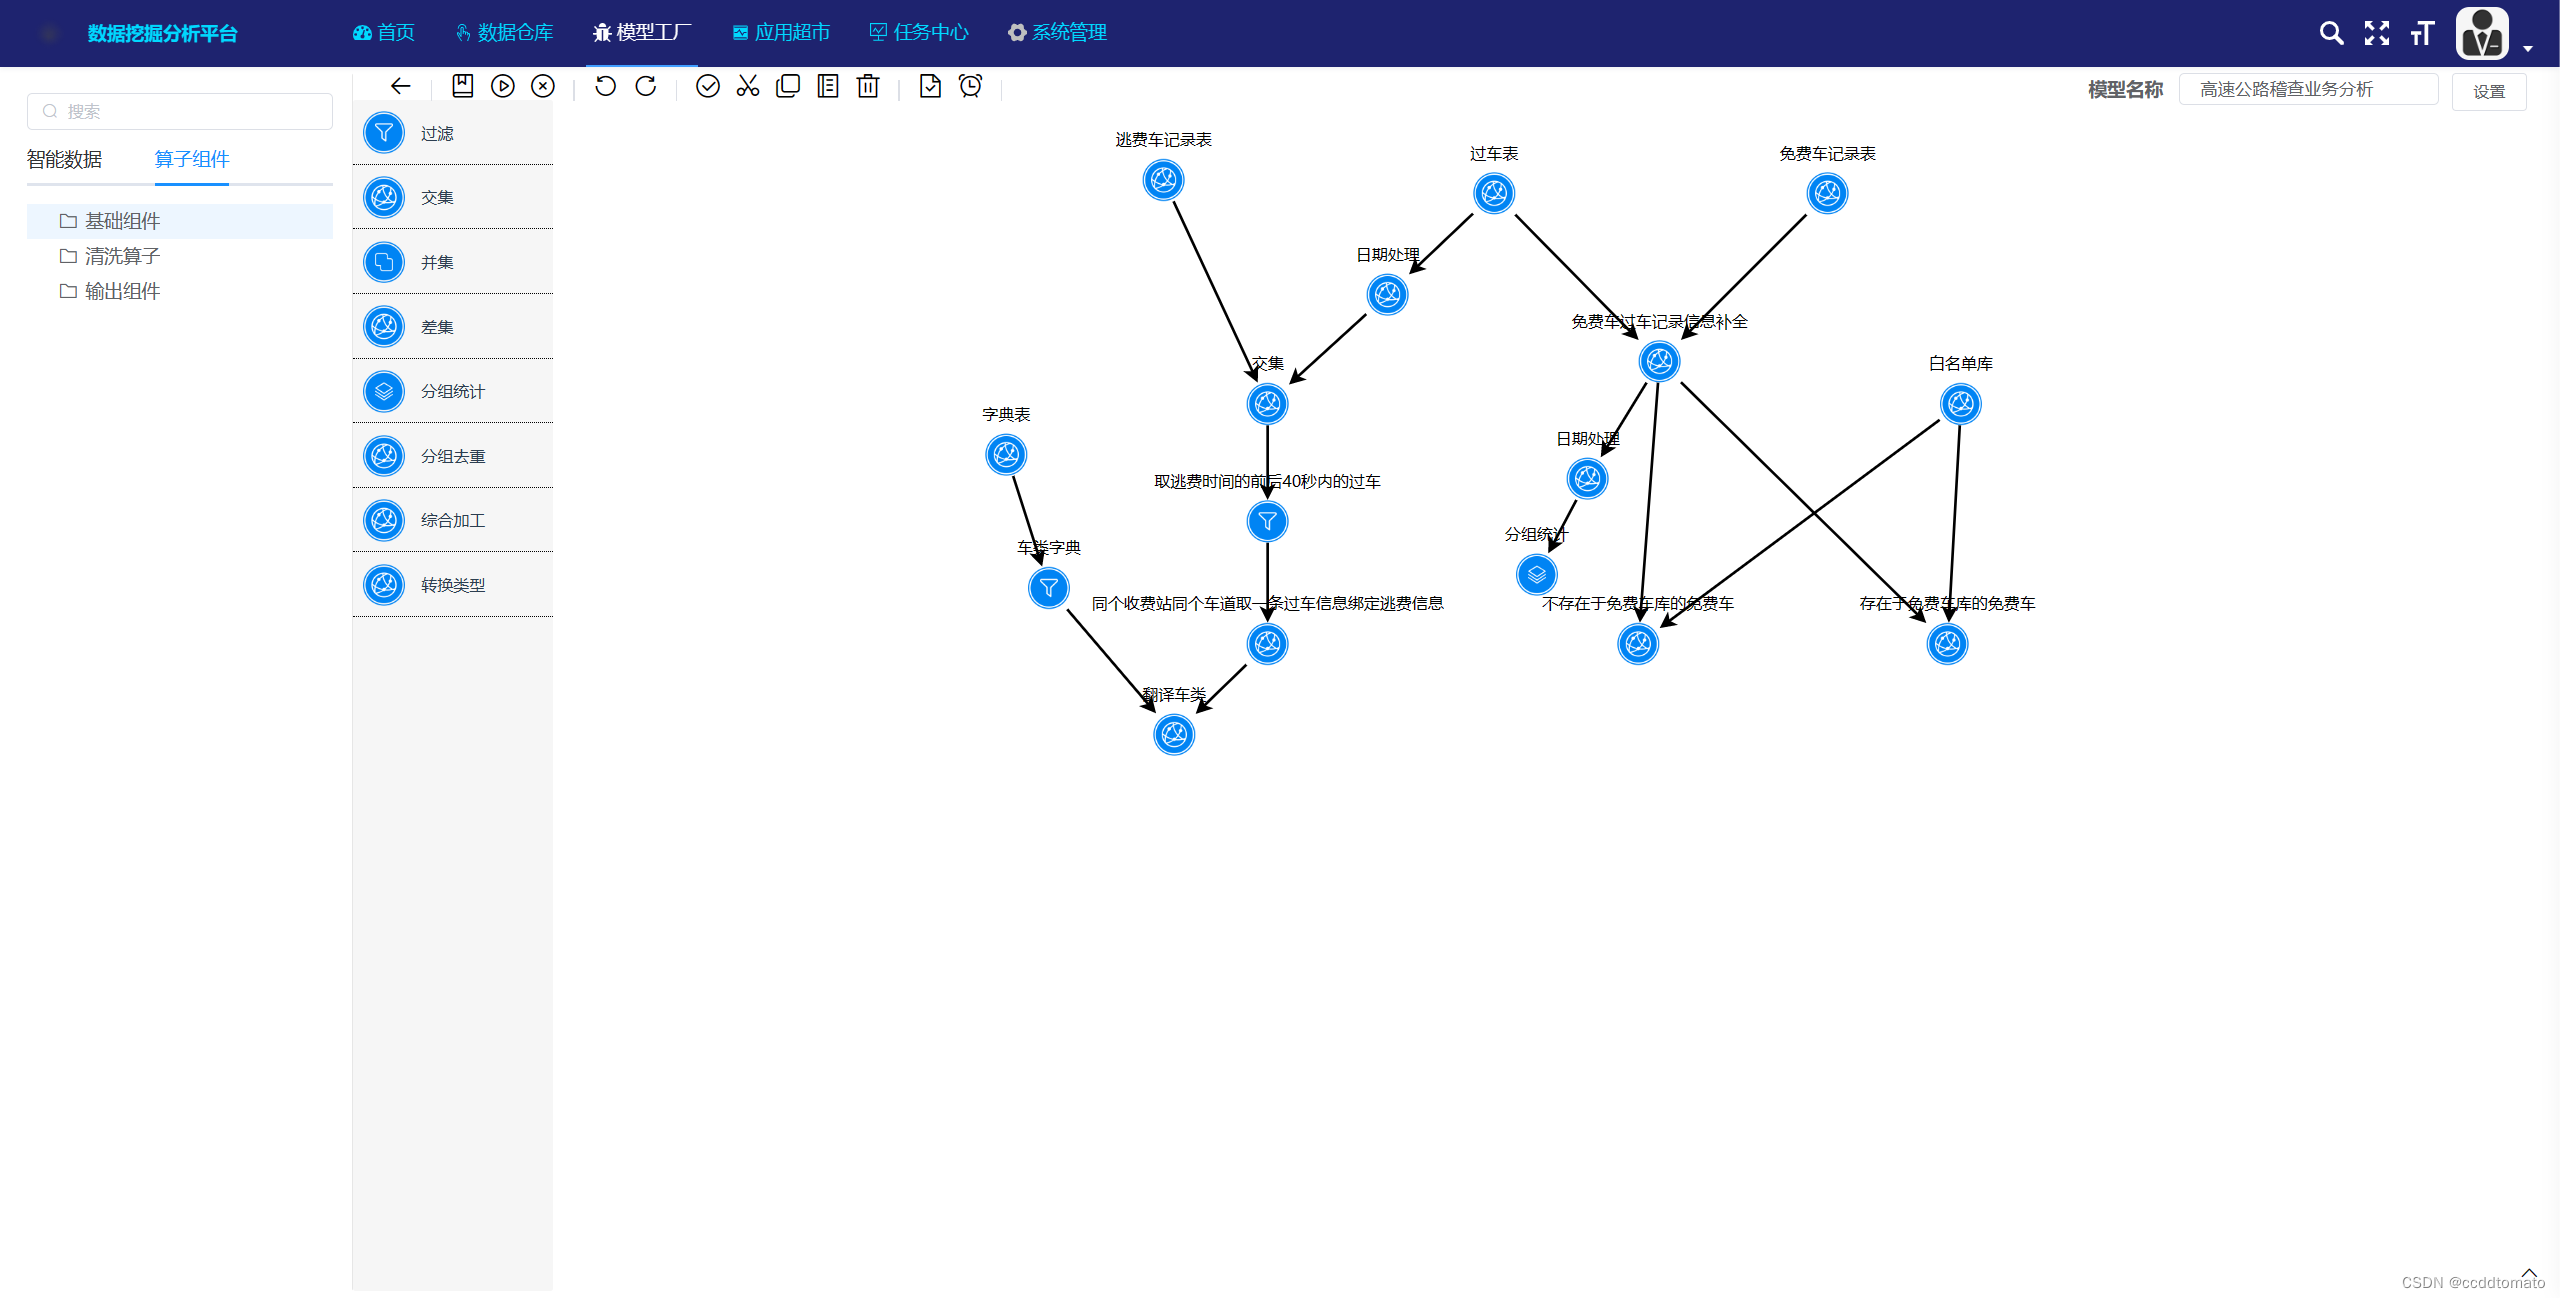Expand the 输出组件 folder
This screenshot has height=1298, width=2560.
122,291
